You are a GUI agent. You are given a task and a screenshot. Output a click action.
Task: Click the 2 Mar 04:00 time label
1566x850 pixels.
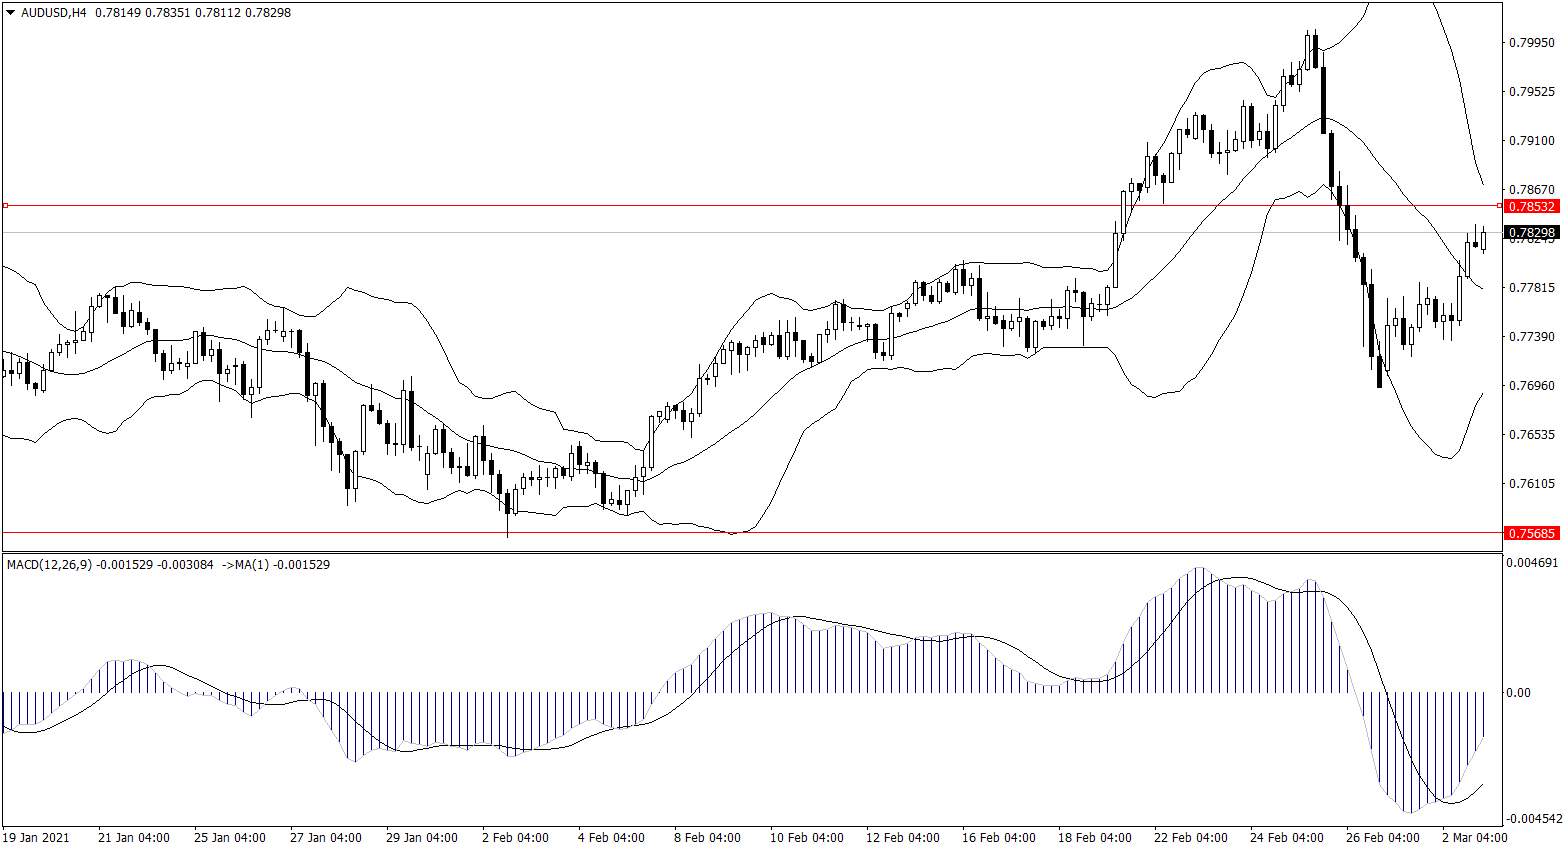(1474, 837)
